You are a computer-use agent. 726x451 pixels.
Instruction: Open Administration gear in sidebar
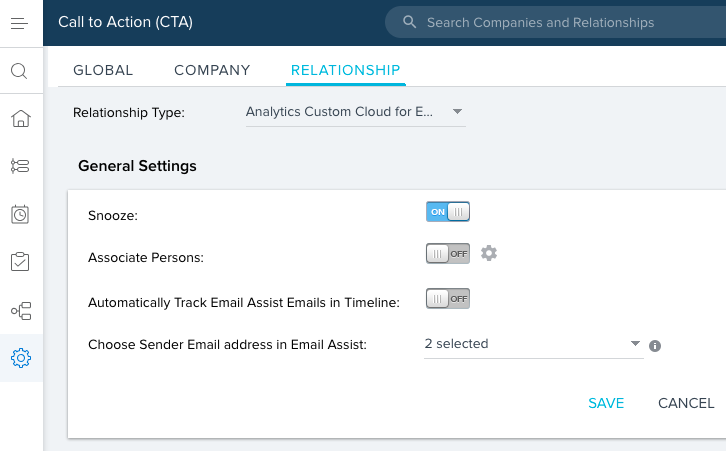point(20,358)
